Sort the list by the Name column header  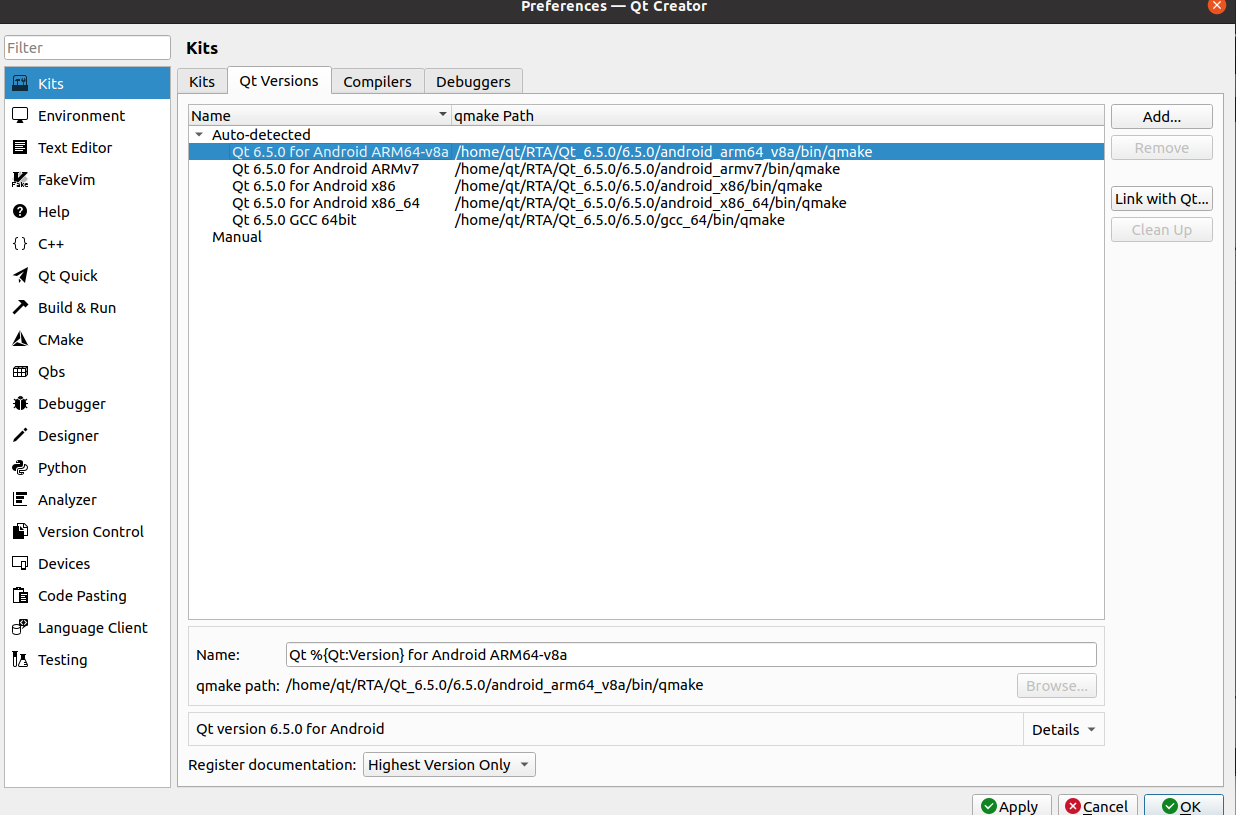coord(320,116)
